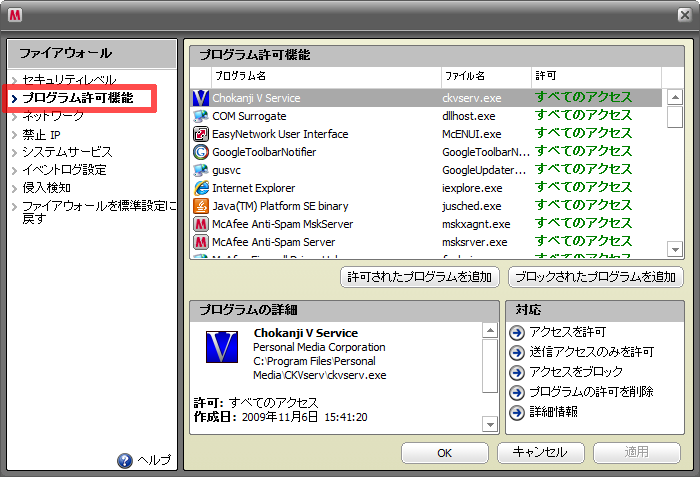Select イベントログ設定 in the sidebar

(x=64, y=170)
